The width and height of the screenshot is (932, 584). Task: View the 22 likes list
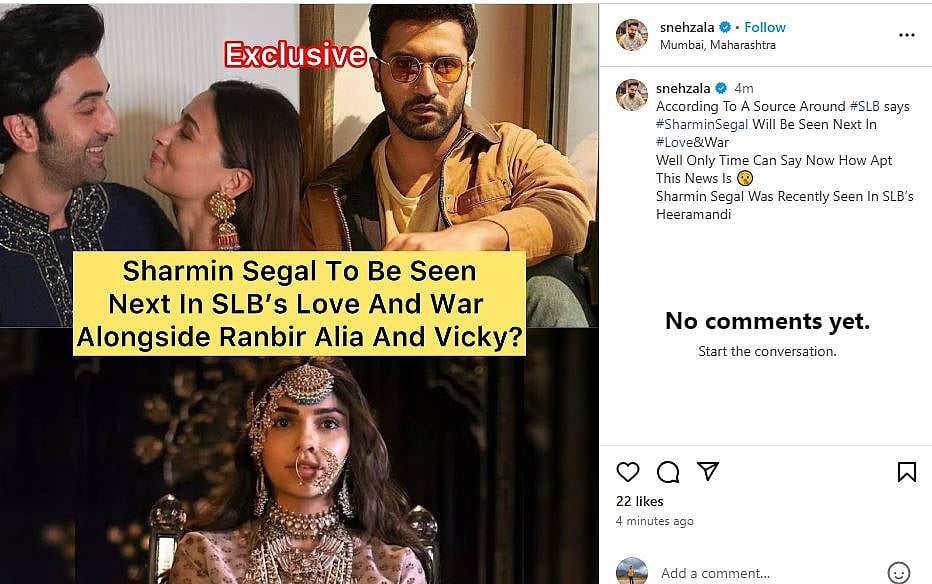pyautogui.click(x=640, y=501)
